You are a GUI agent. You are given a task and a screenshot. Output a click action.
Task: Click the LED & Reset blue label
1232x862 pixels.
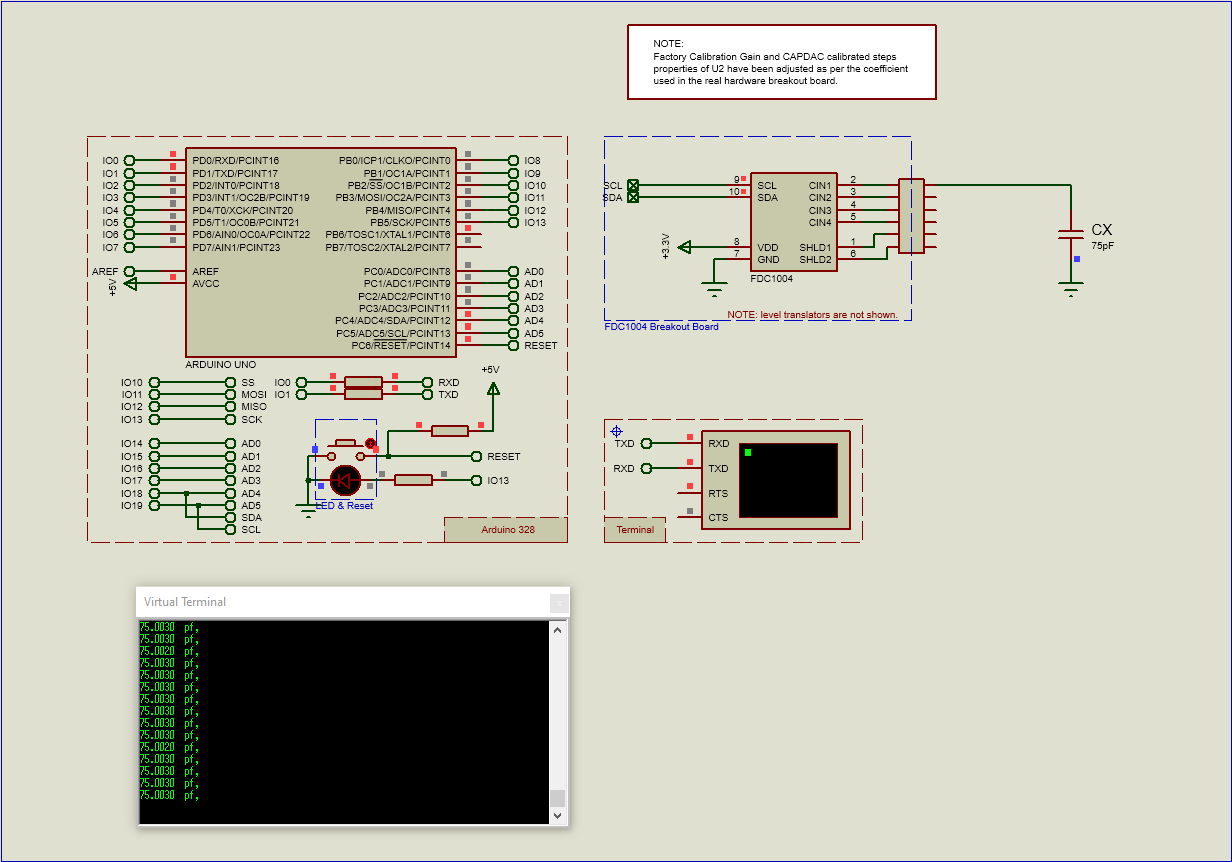(x=344, y=505)
